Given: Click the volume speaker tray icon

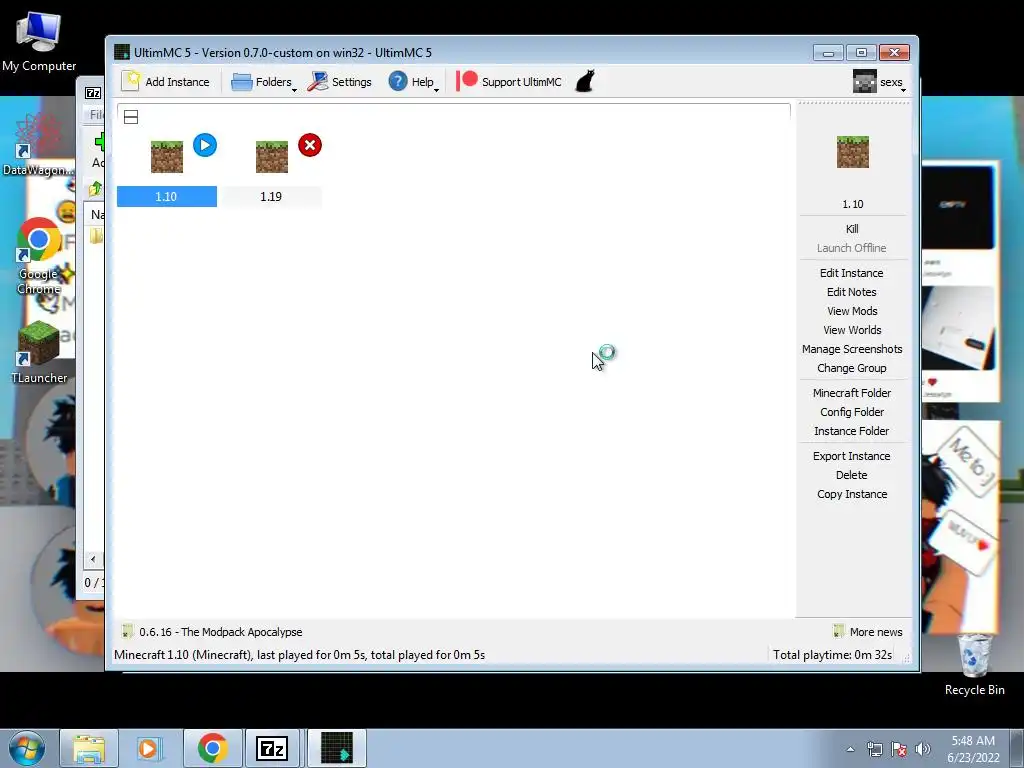Looking at the screenshot, I should tap(923, 749).
